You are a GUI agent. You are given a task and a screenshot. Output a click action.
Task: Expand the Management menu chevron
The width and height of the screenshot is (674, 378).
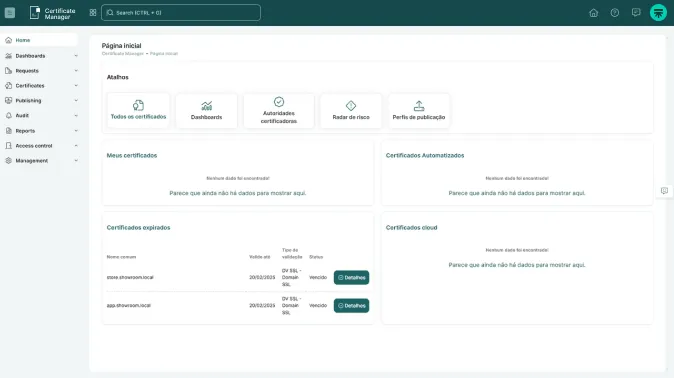click(x=76, y=160)
